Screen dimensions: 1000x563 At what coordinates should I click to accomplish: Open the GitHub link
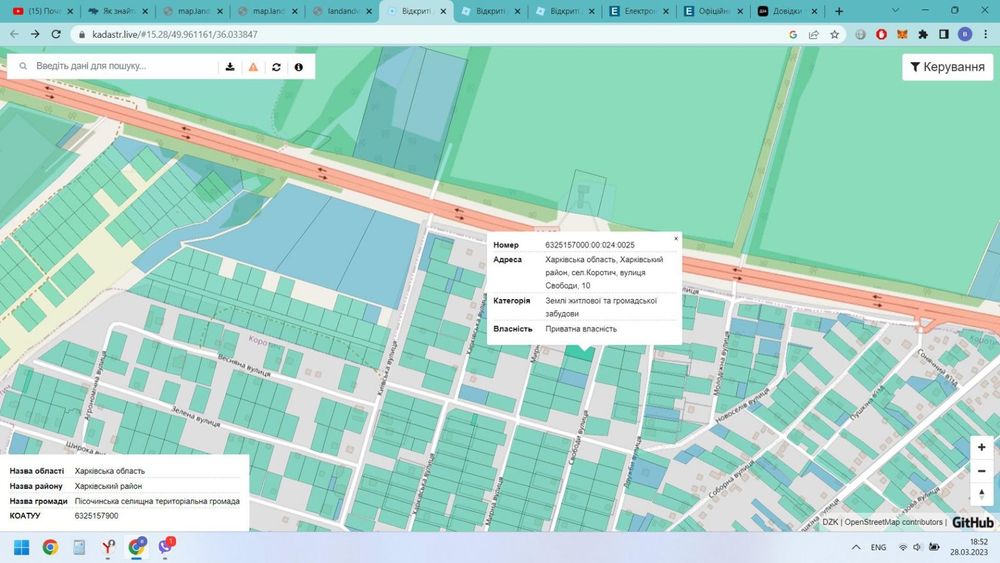point(973,522)
